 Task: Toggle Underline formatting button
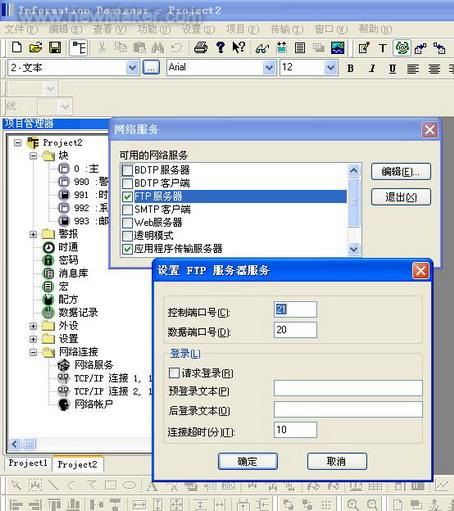pyautogui.click(x=392, y=69)
